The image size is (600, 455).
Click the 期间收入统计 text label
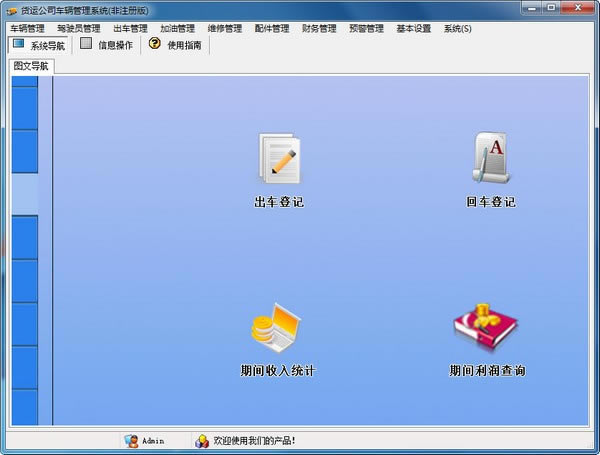277,370
